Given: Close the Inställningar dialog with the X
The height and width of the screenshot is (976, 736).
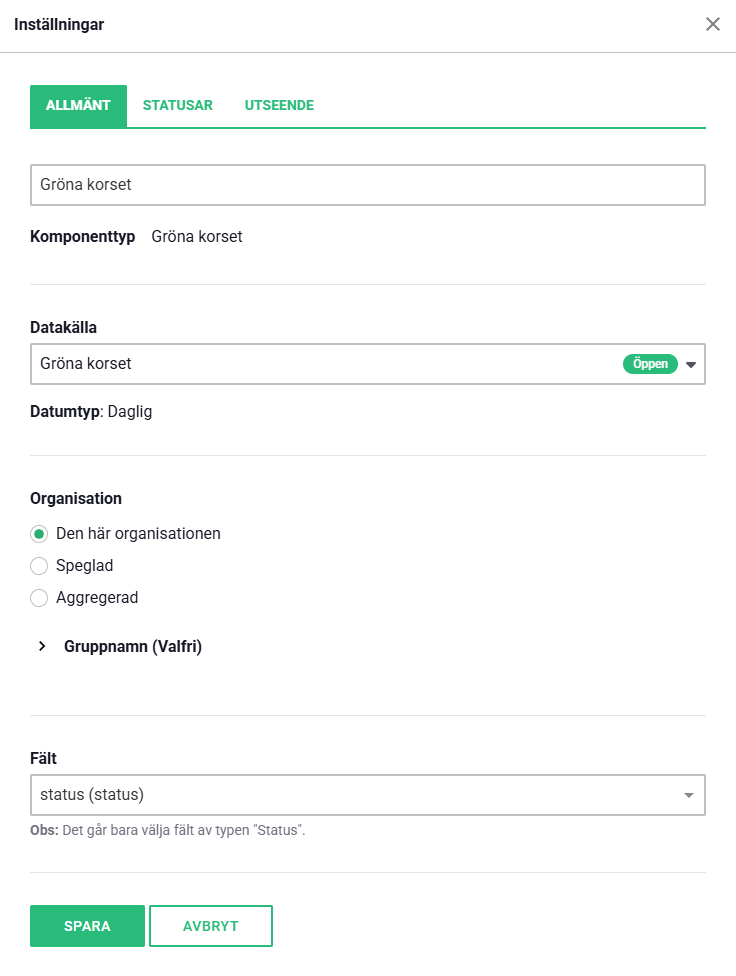Looking at the screenshot, I should (x=713, y=24).
